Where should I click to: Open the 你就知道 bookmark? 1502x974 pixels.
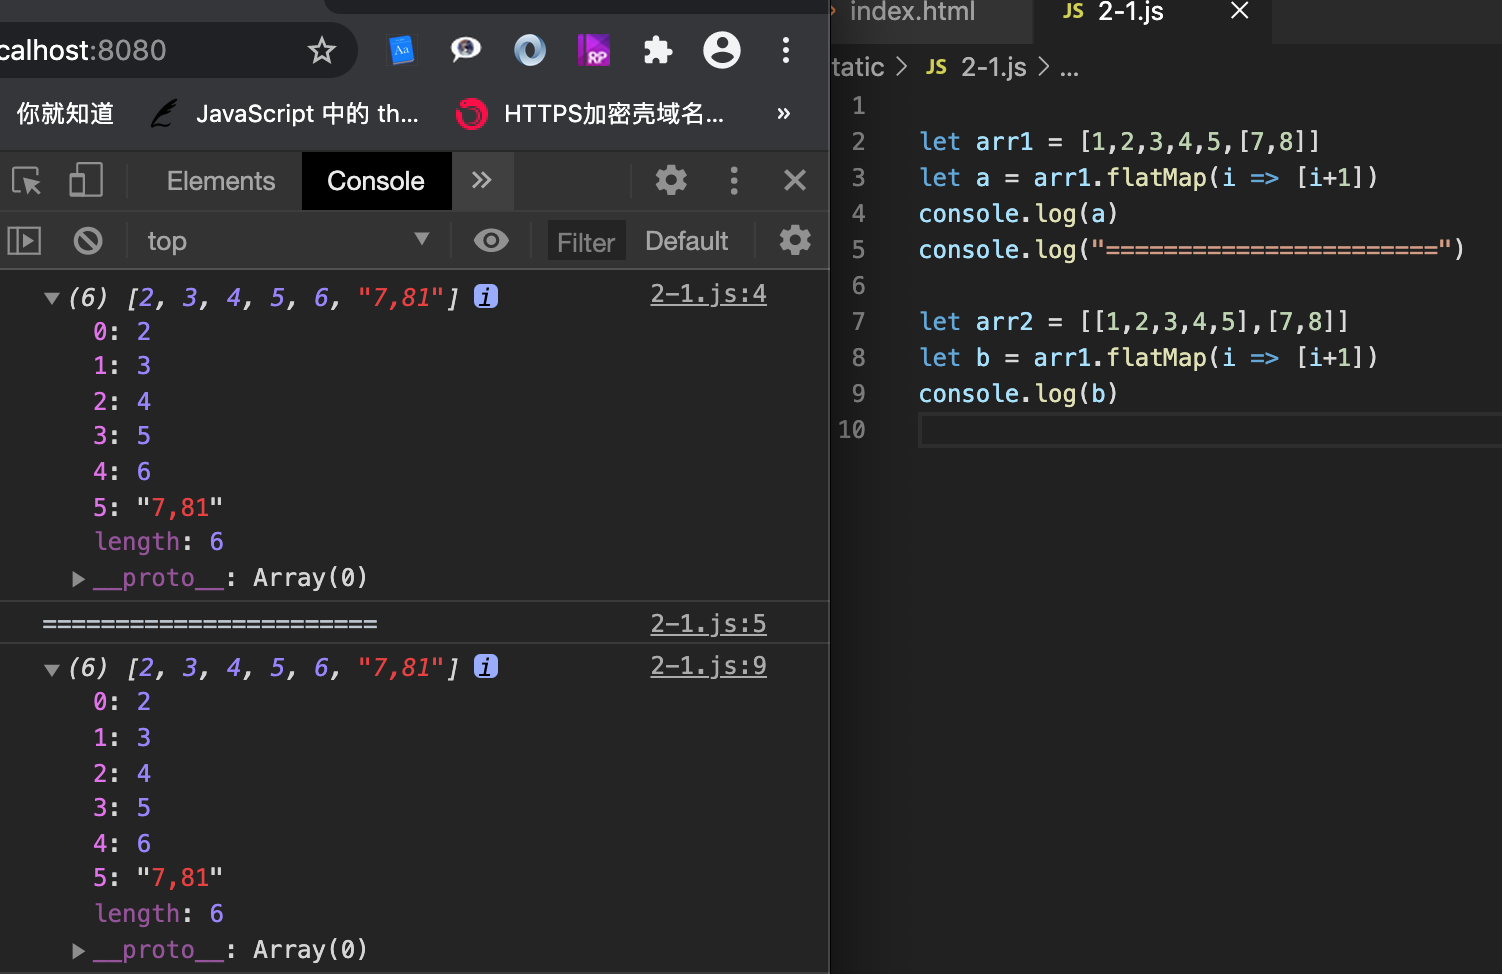pos(65,113)
